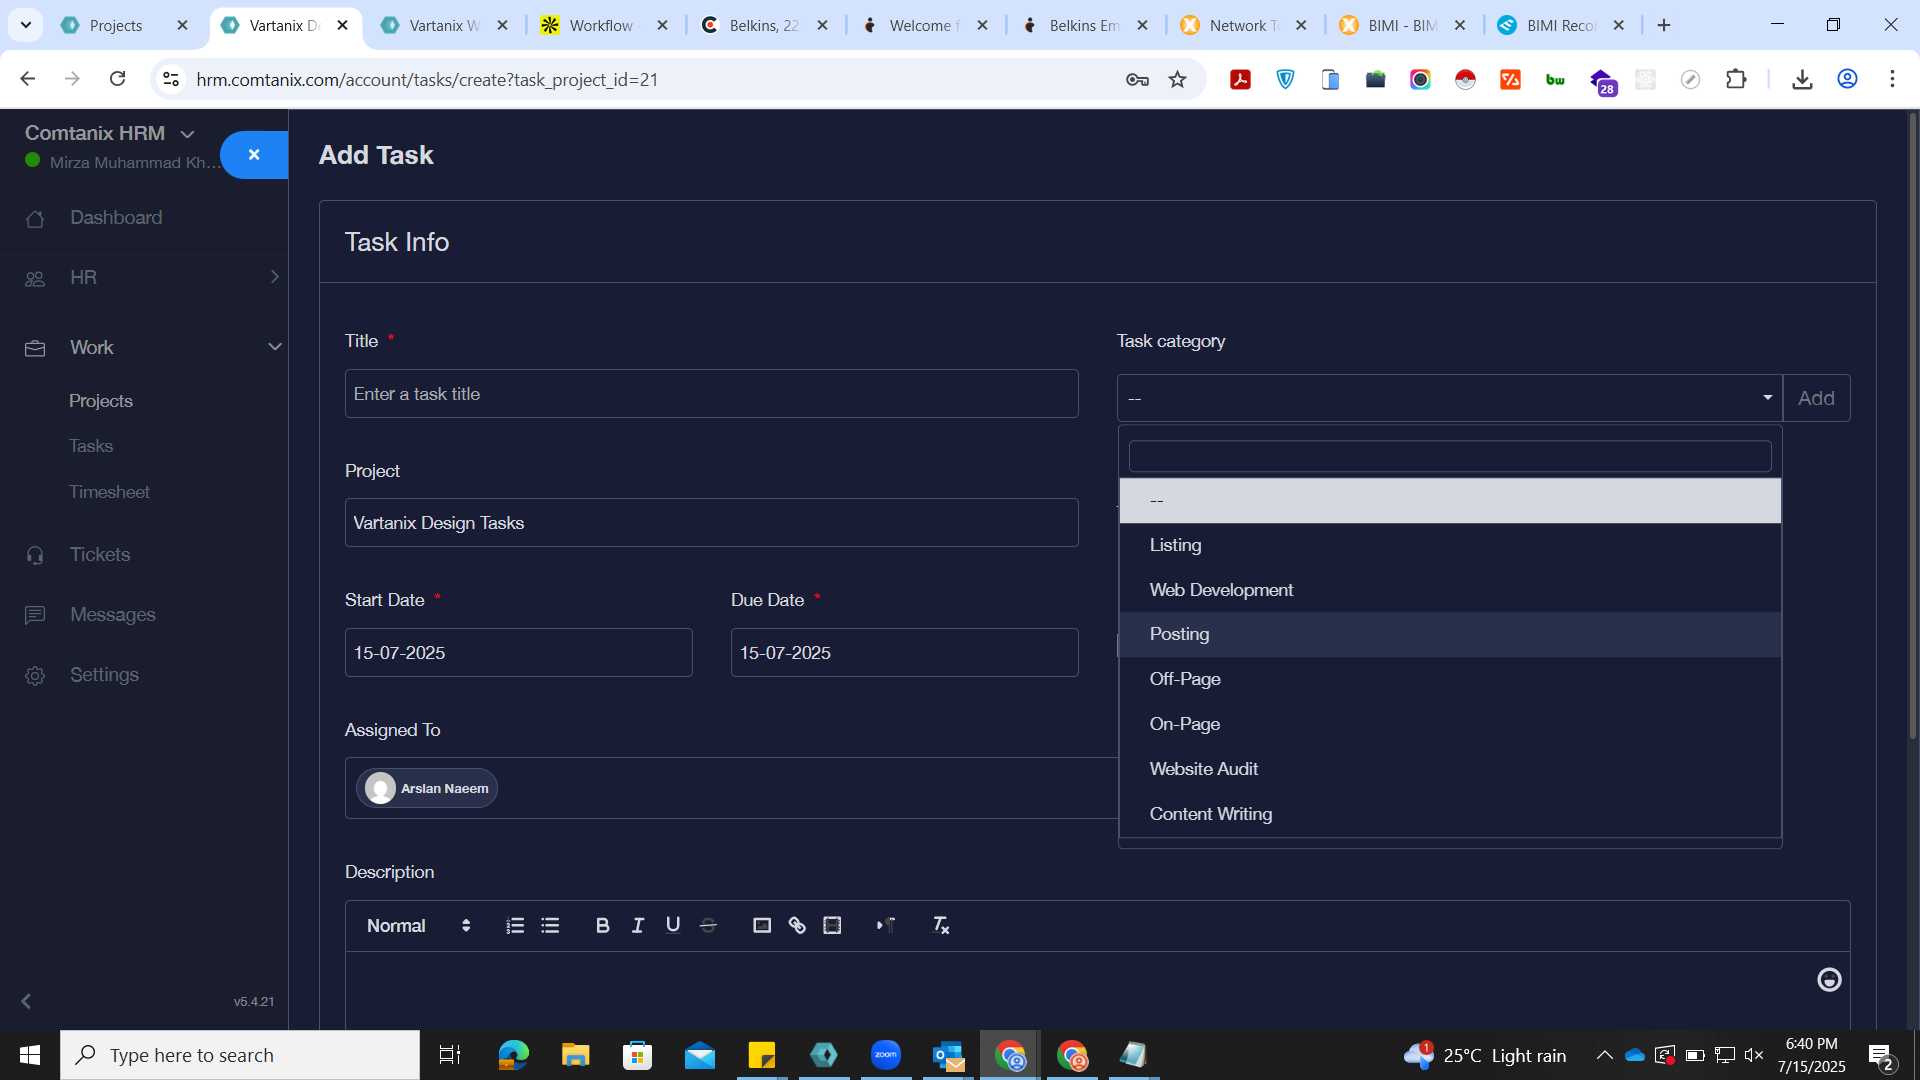
Task: Open Zoom from the taskbar
Action: click(x=886, y=1055)
